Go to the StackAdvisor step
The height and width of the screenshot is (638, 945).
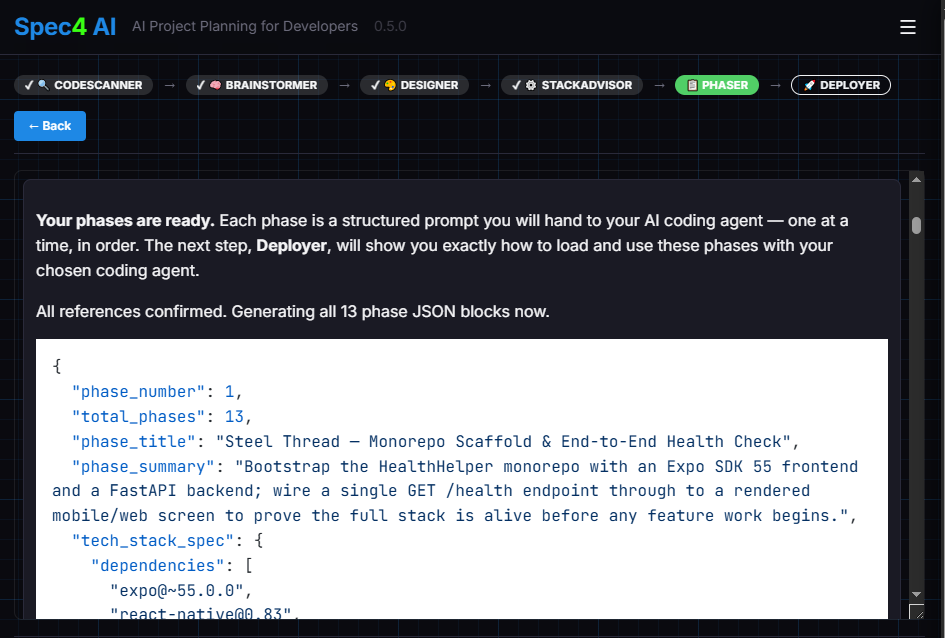[572, 85]
